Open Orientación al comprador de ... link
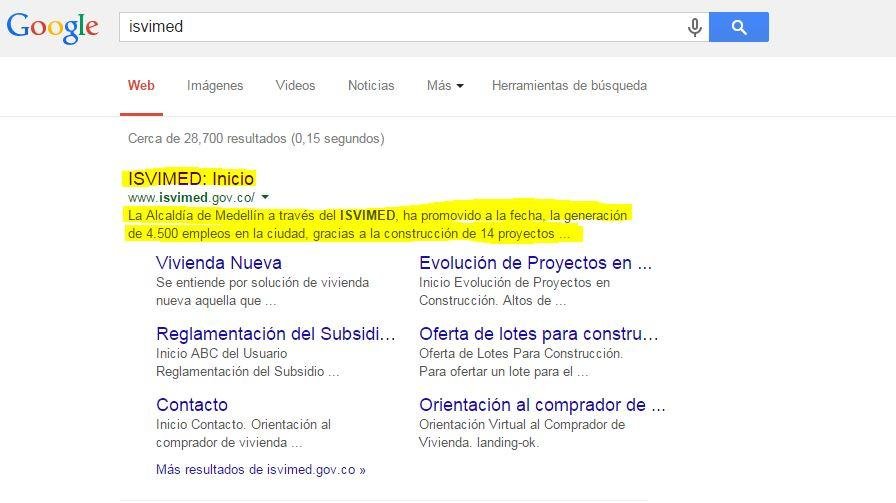 click(542, 404)
